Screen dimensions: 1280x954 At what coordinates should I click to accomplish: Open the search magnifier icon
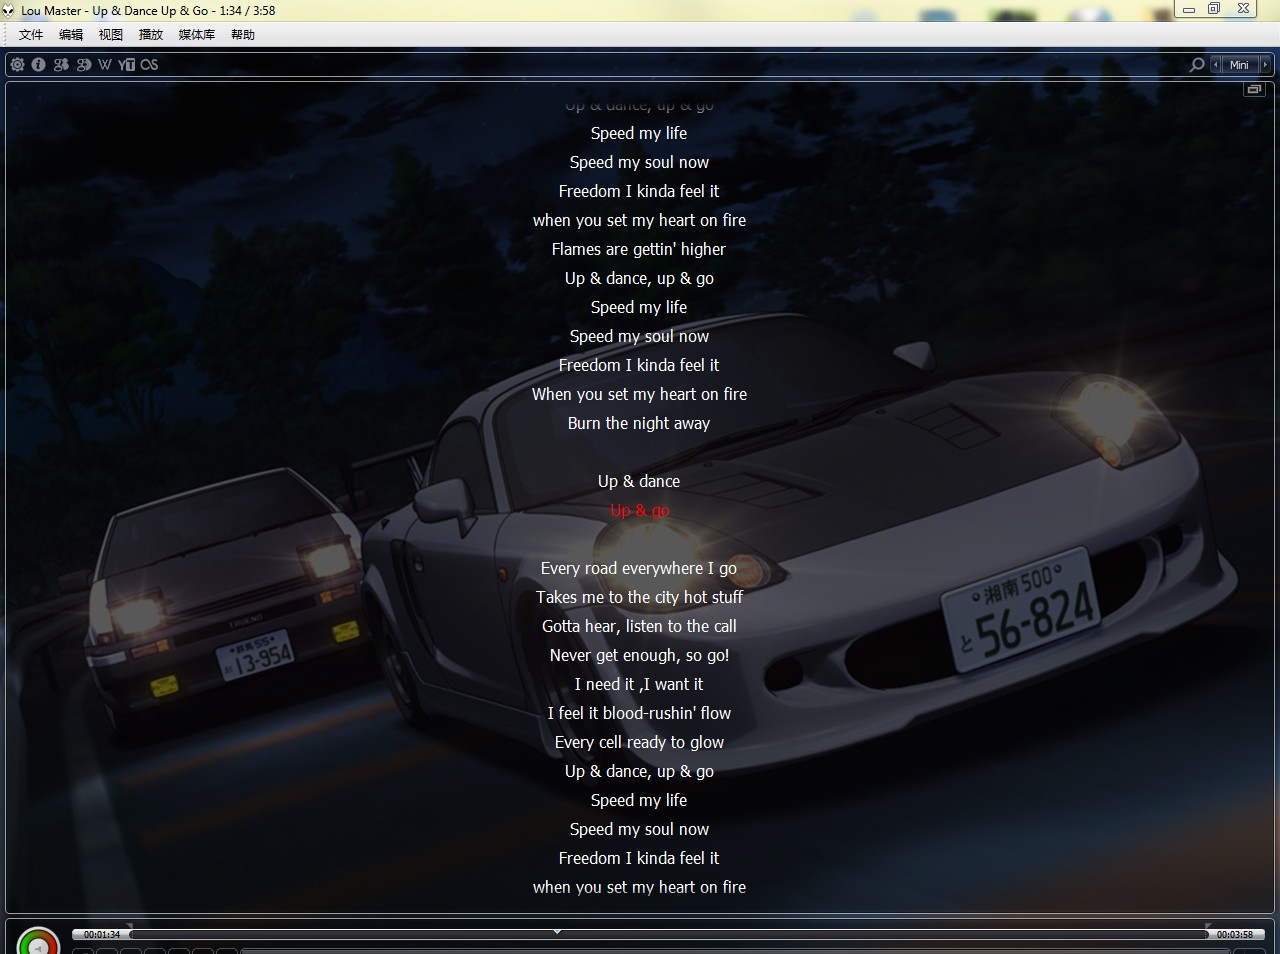(1197, 64)
